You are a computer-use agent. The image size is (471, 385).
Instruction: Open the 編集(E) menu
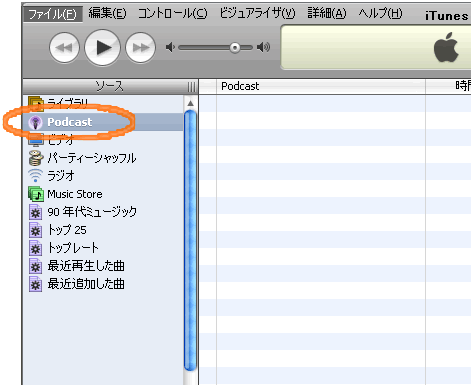[107, 13]
